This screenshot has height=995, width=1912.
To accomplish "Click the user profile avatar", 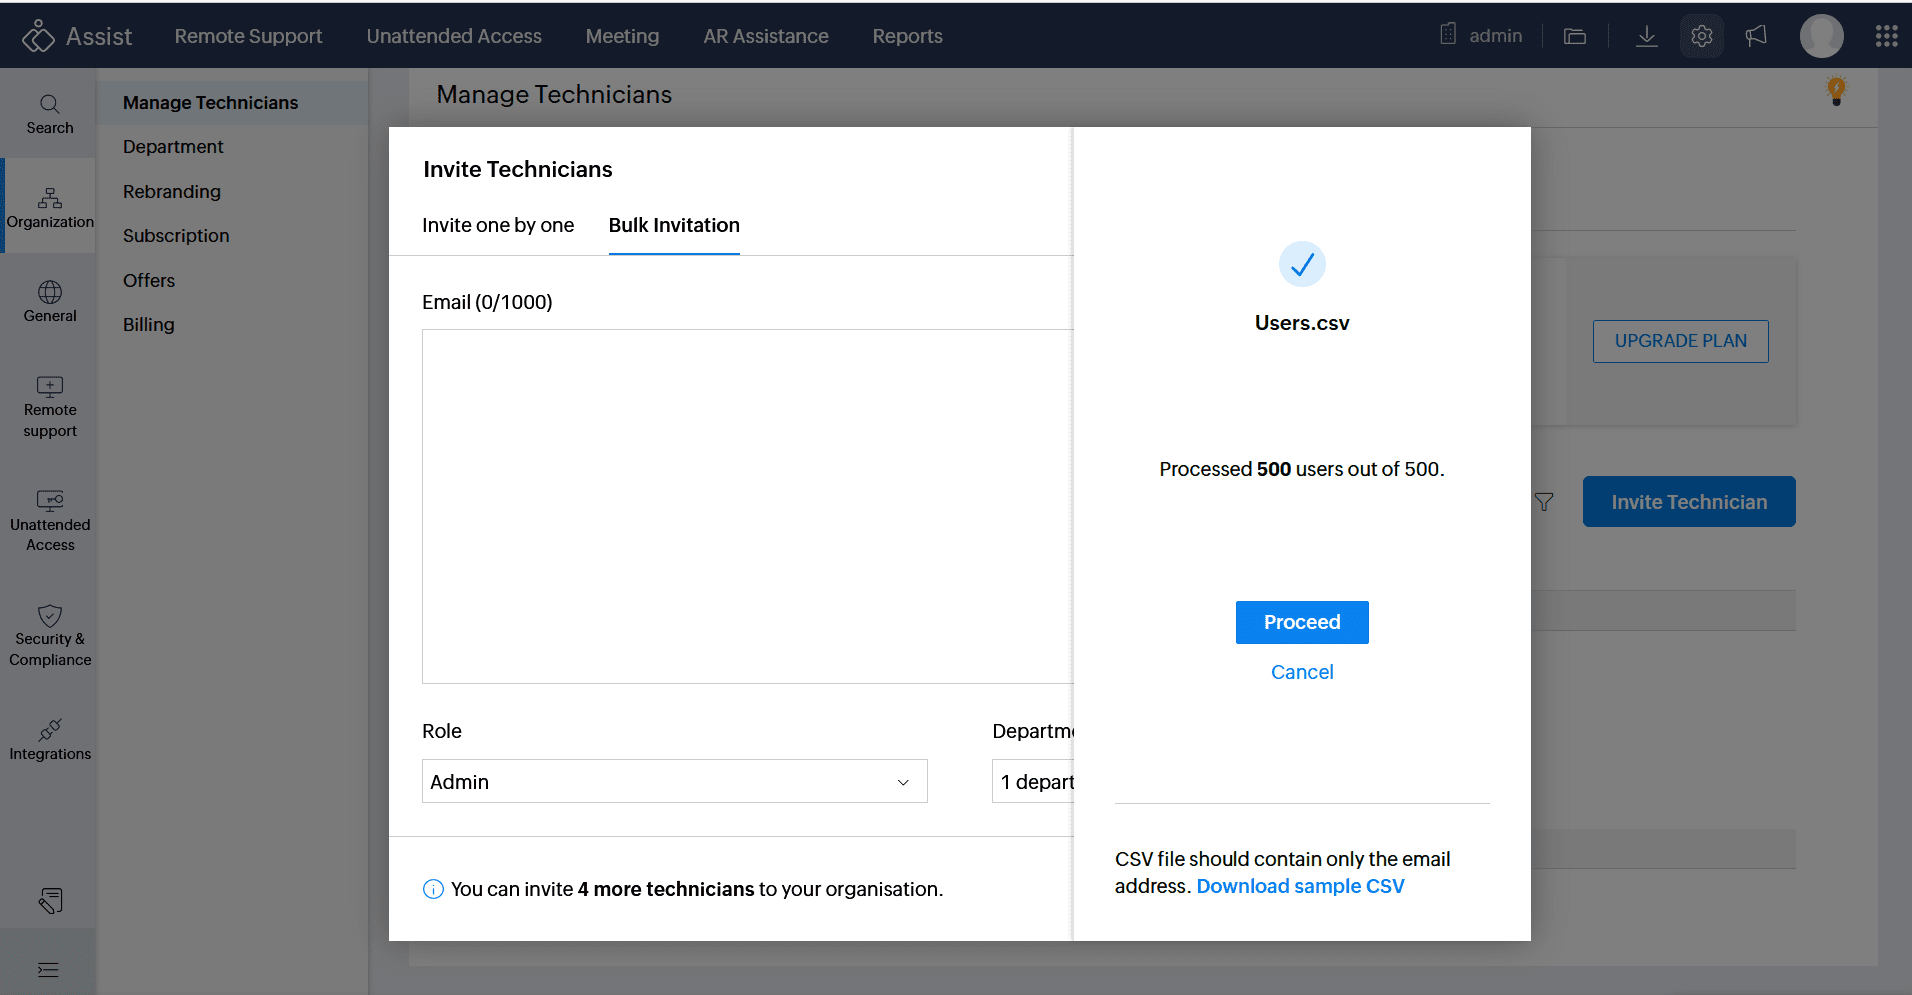I will point(1821,37).
